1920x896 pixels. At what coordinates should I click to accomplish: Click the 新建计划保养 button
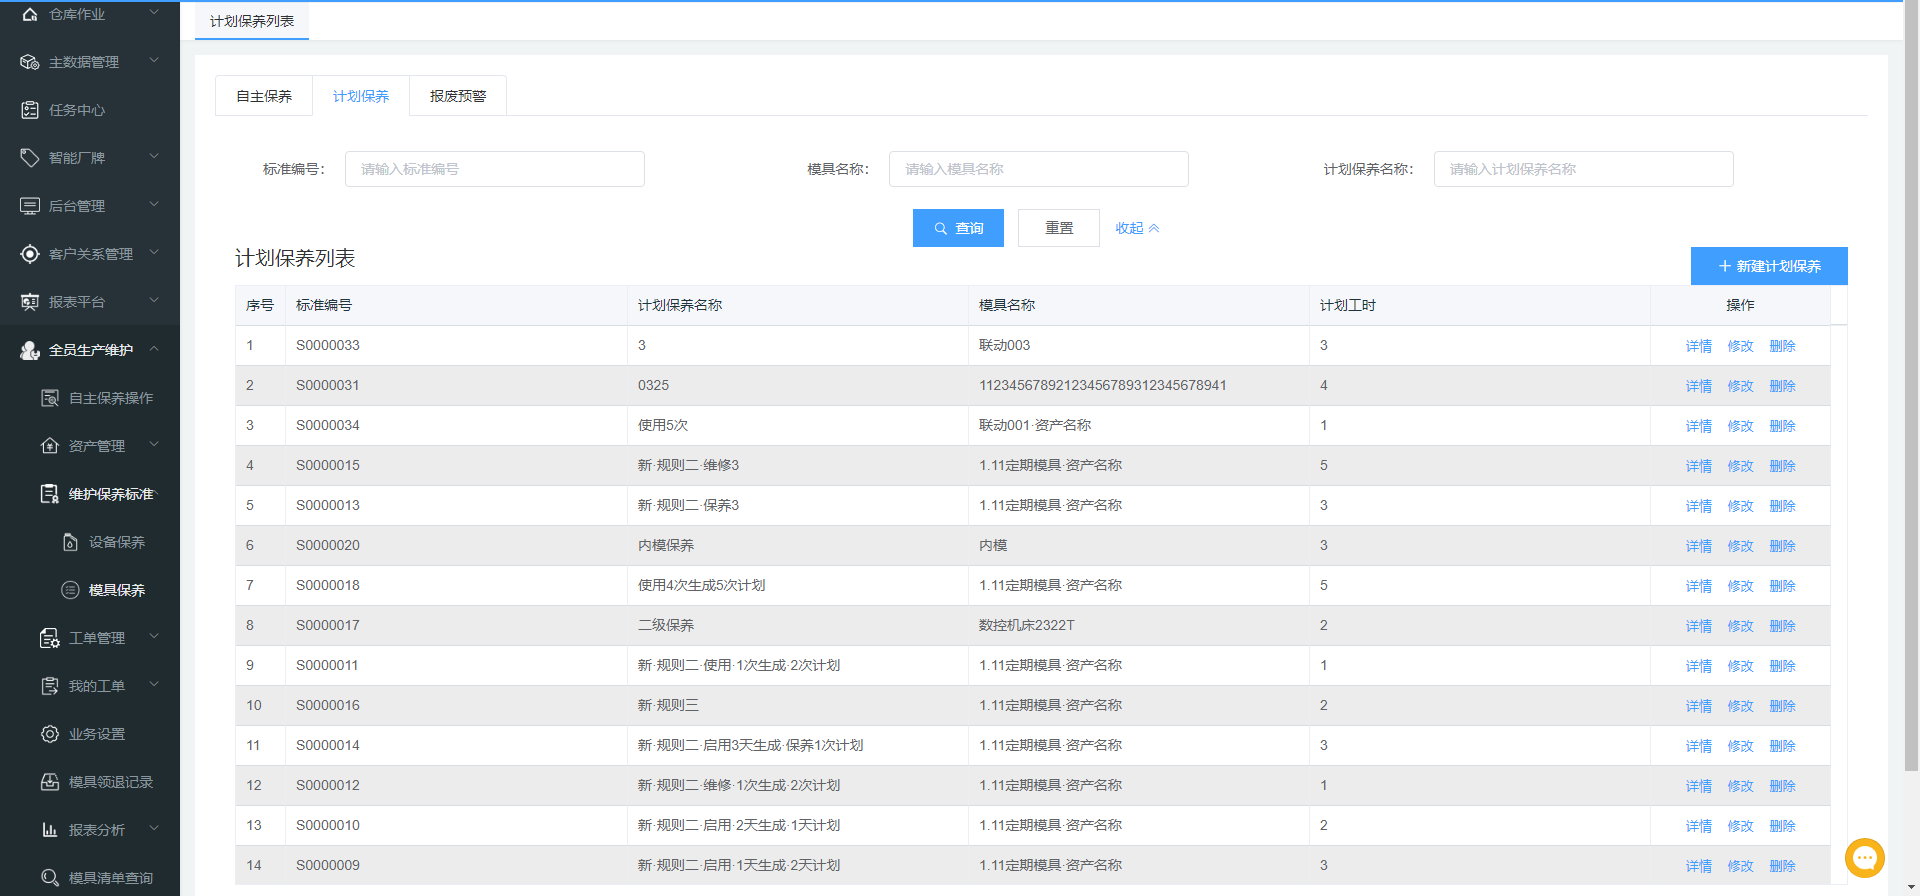[x=1768, y=266]
